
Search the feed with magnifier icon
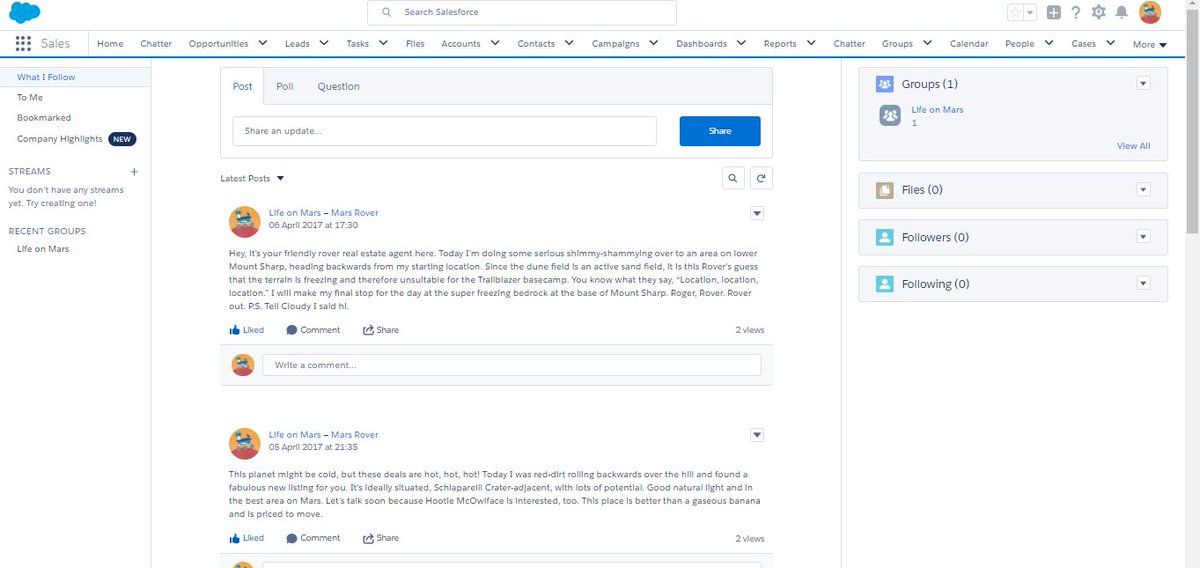[734, 178]
